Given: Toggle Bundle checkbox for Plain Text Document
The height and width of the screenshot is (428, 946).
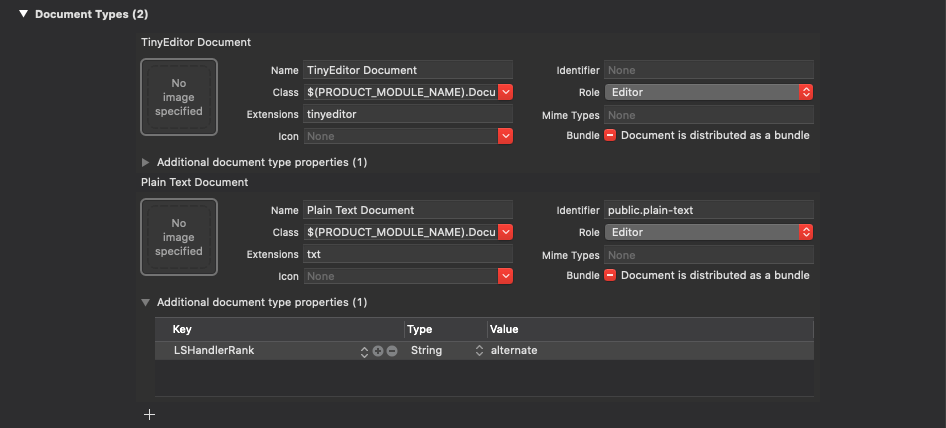Looking at the screenshot, I should [x=610, y=275].
